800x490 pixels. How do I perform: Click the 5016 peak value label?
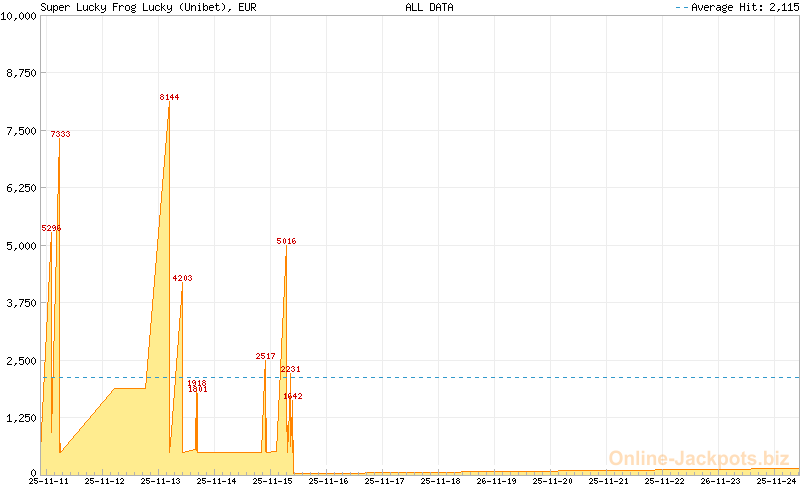coord(286,241)
